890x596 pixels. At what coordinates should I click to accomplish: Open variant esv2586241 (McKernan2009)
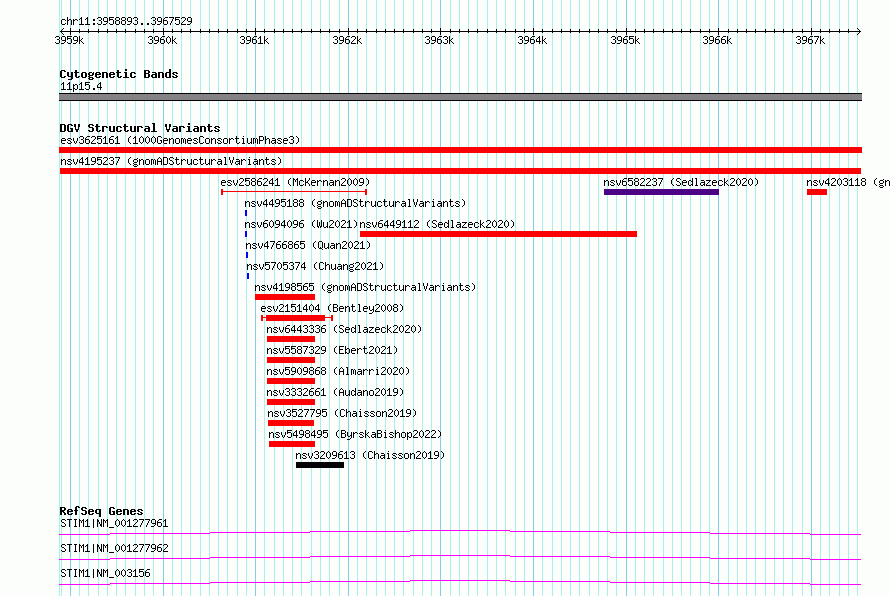295,182
